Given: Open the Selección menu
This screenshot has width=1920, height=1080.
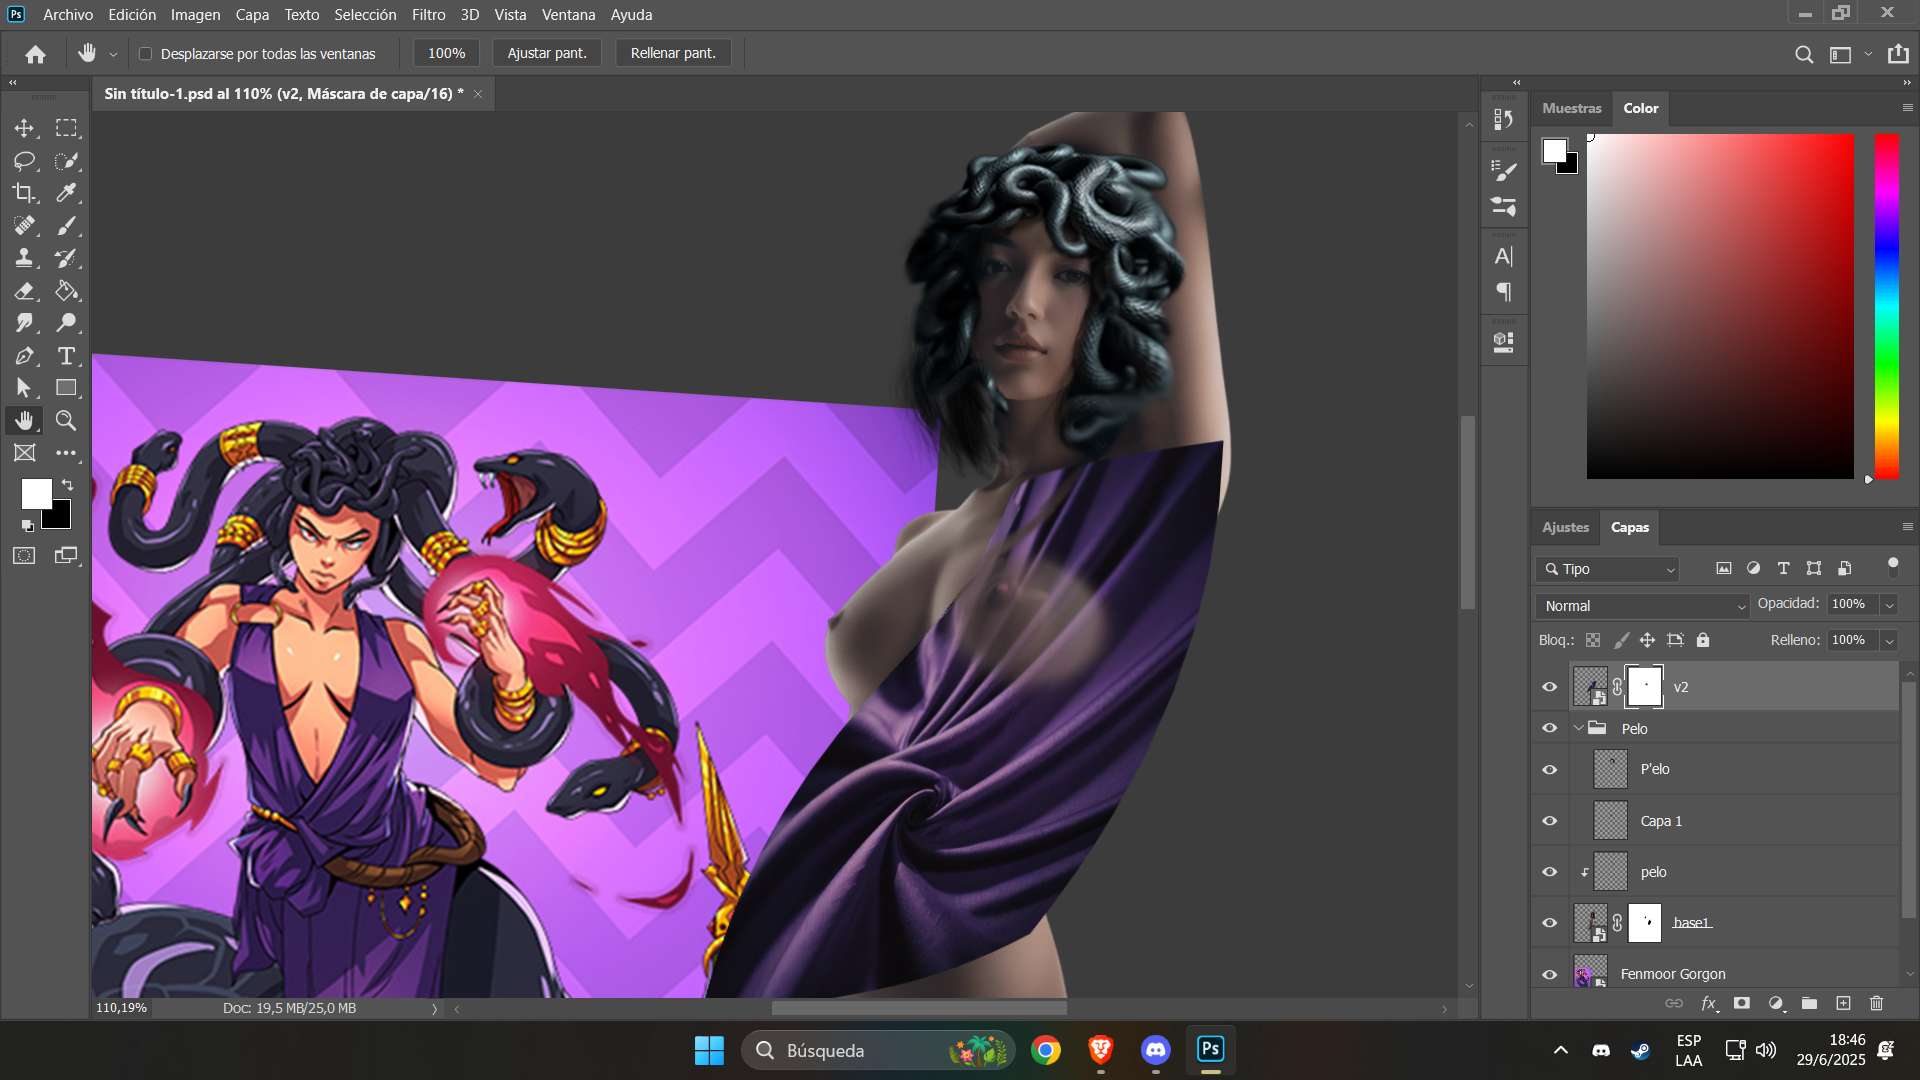Looking at the screenshot, I should tap(365, 15).
